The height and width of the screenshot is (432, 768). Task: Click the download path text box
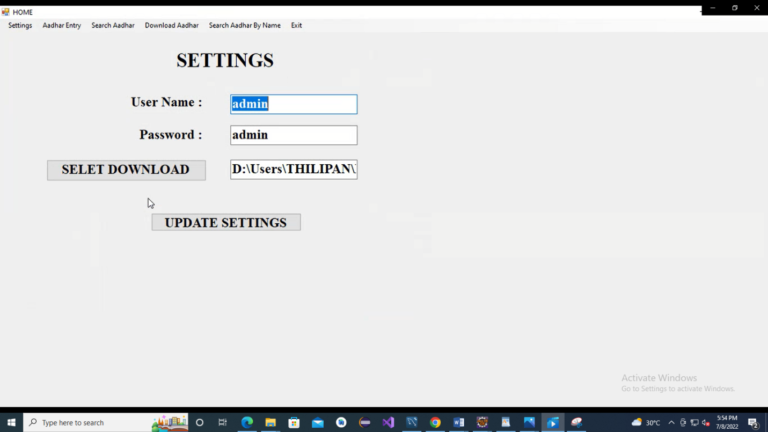[x=293, y=170]
